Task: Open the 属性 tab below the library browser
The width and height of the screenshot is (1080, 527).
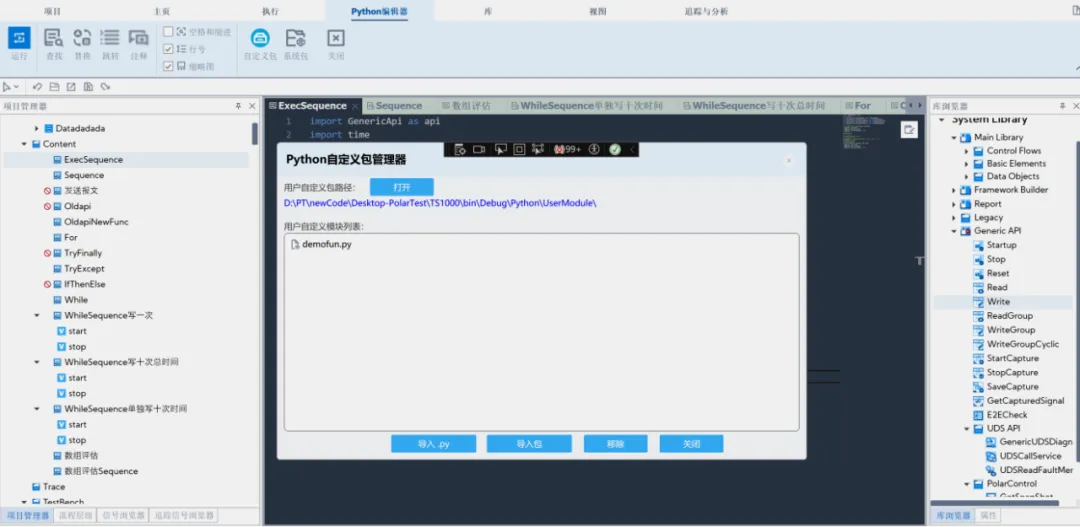Action: click(x=988, y=515)
